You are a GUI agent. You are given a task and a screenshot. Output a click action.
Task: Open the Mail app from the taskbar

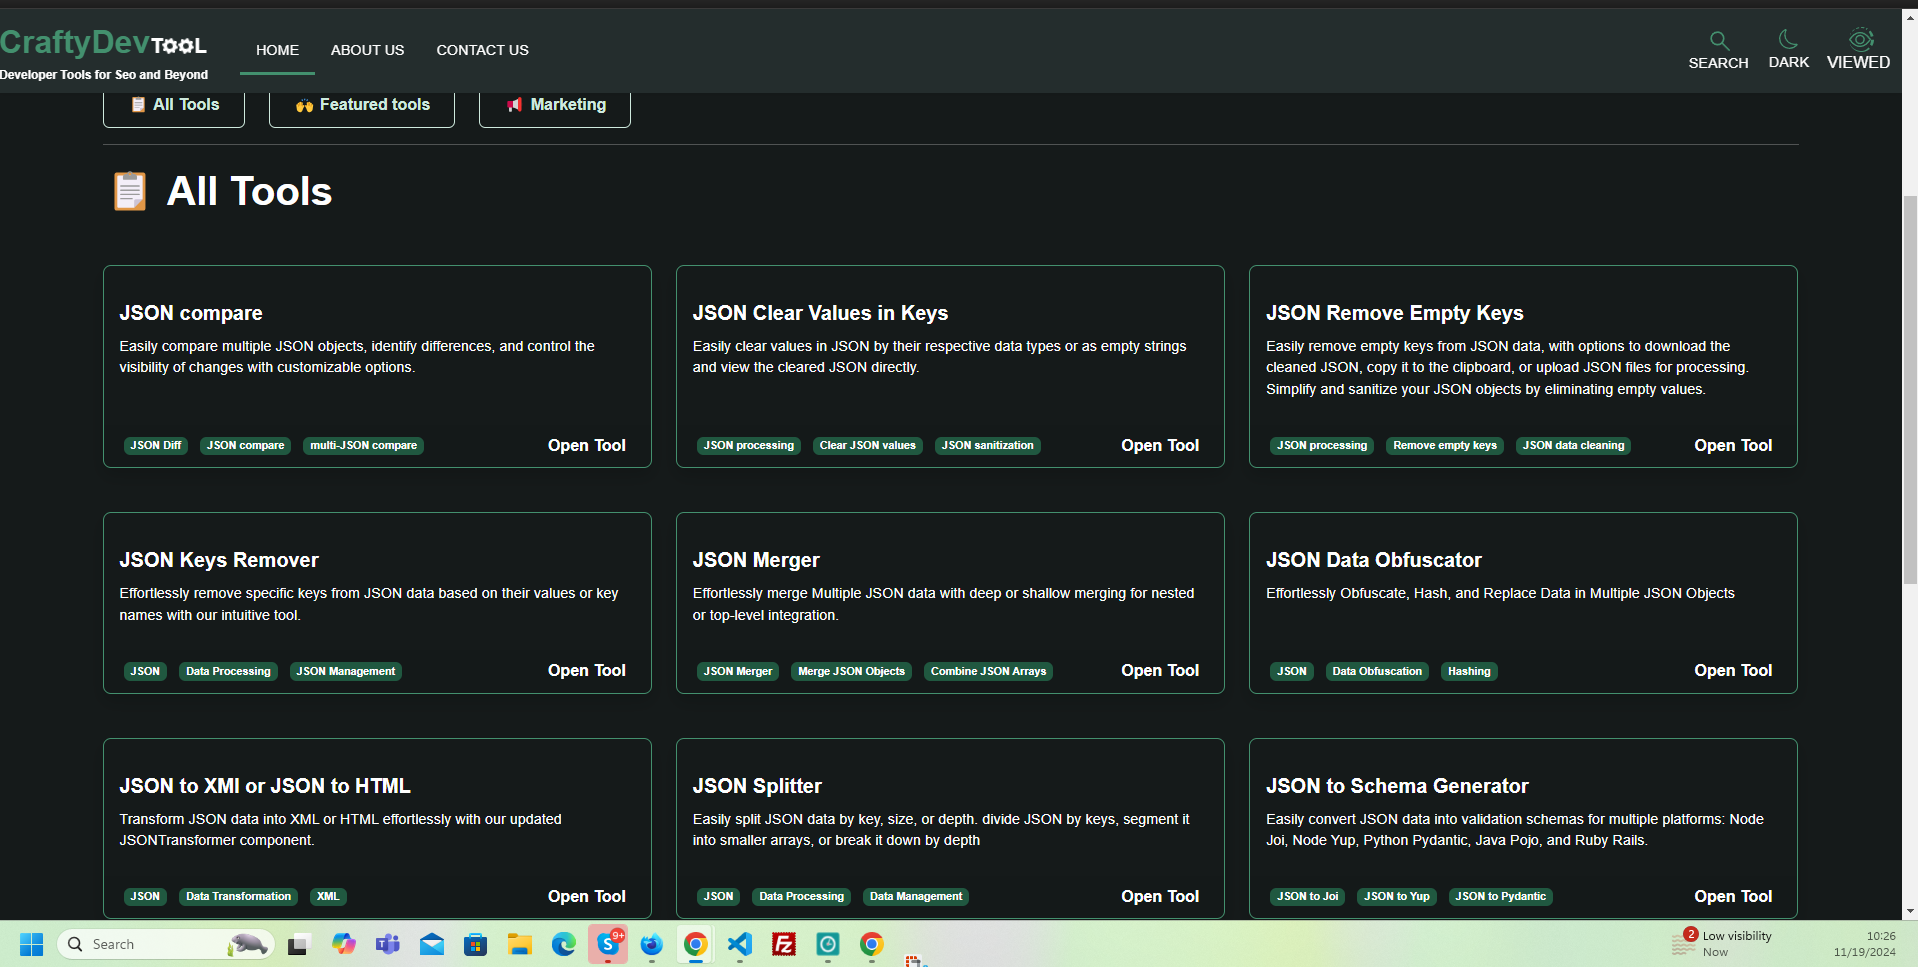coord(432,944)
